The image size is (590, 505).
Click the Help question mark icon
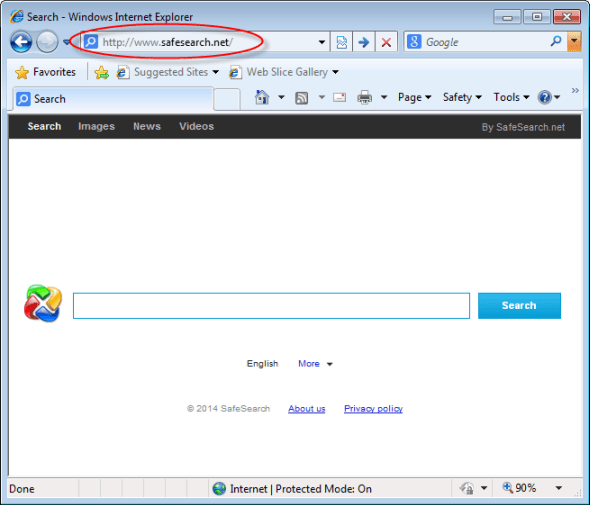545,97
